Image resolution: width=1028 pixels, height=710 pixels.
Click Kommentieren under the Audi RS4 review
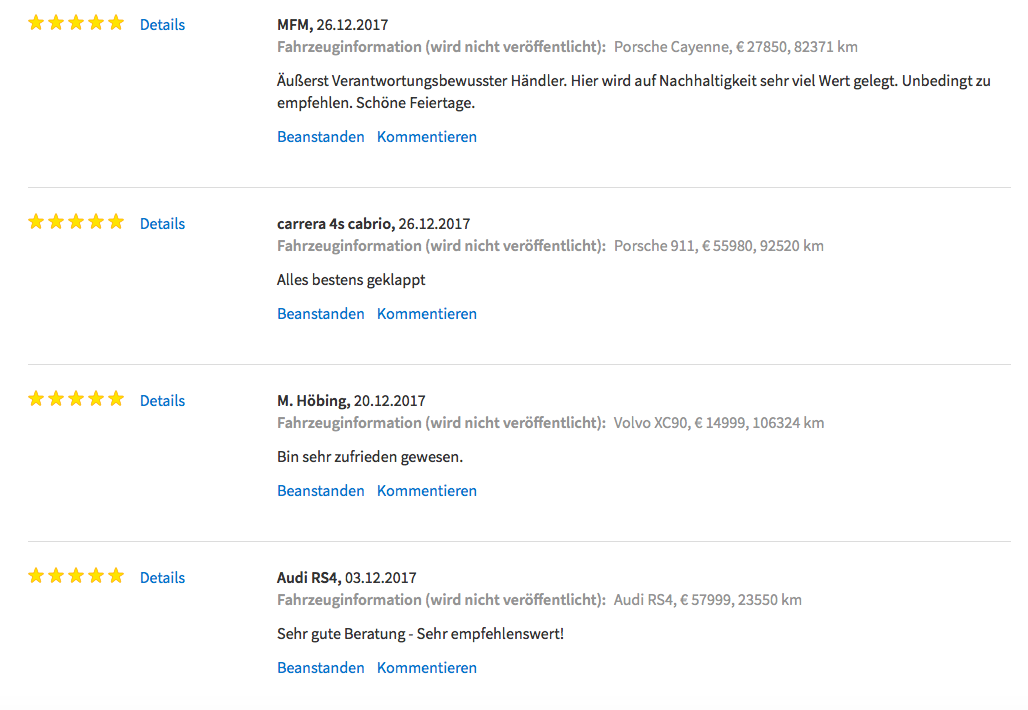(x=427, y=668)
